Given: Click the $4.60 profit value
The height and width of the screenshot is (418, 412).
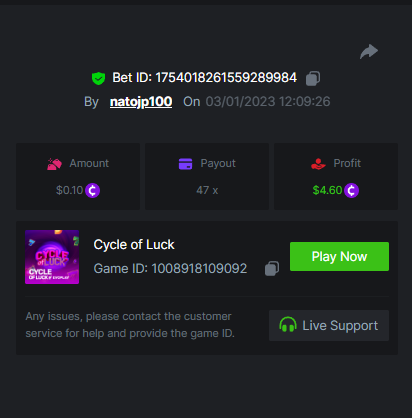Looking at the screenshot, I should click(327, 190).
